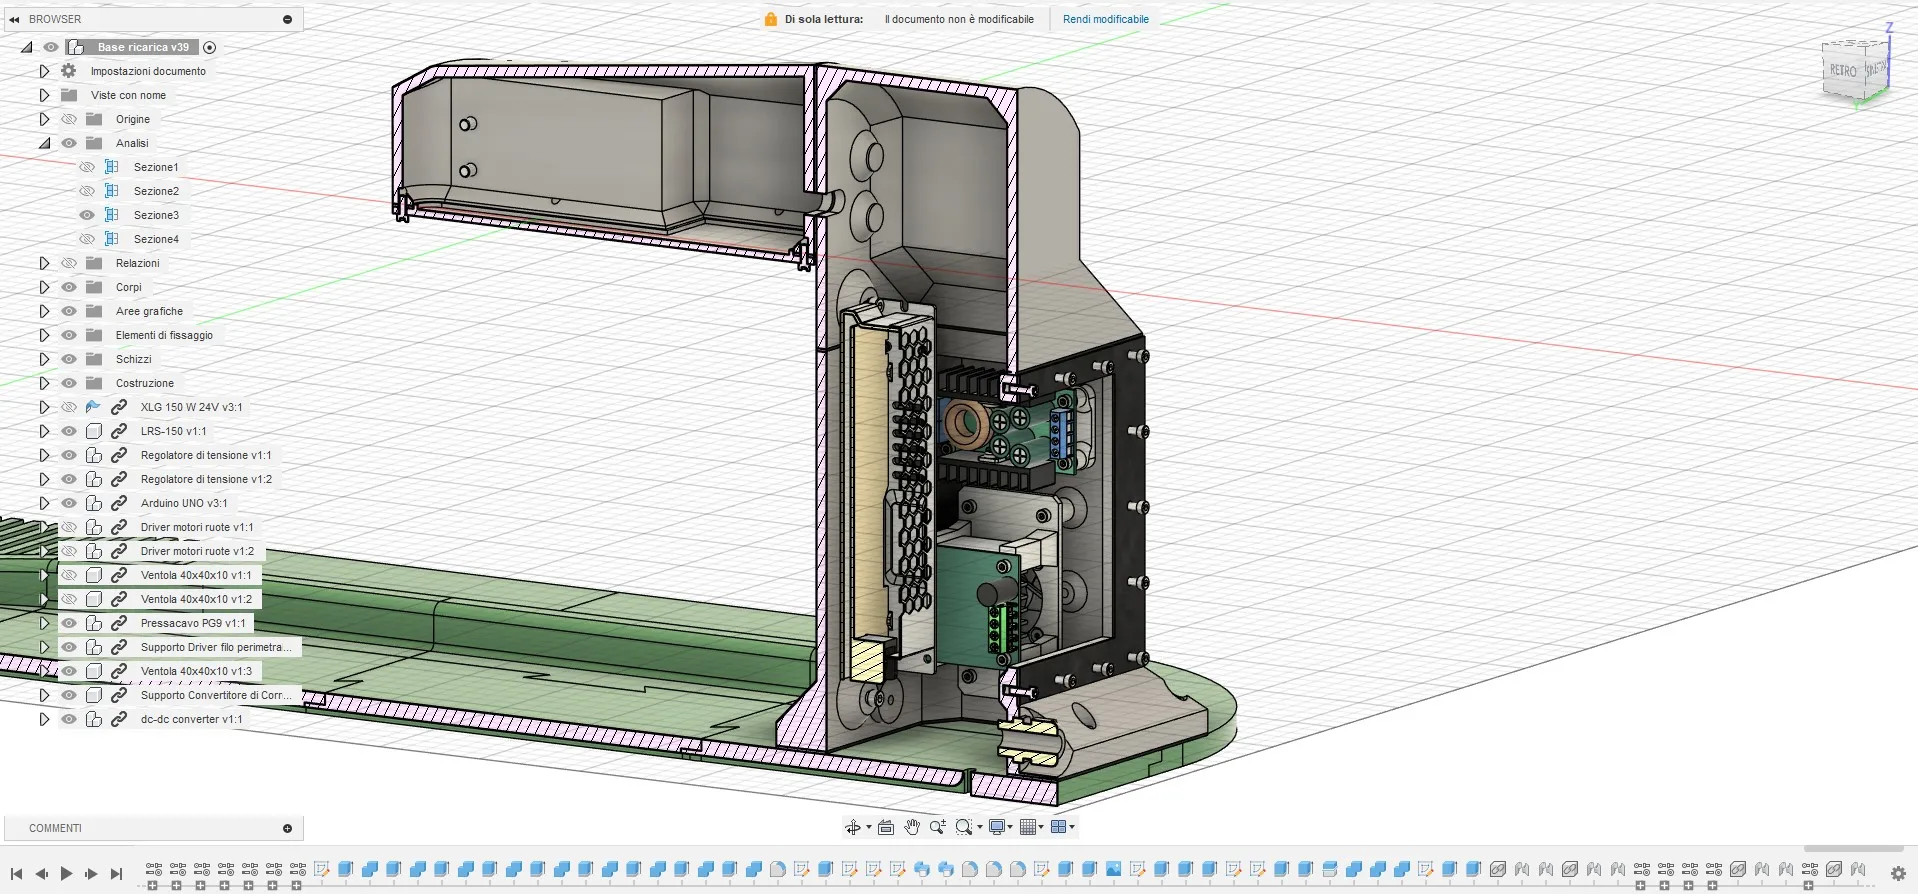Viewport: 1918px width, 894px height.
Task: Click the Sezione4 section analysis icon
Action: coord(112,239)
